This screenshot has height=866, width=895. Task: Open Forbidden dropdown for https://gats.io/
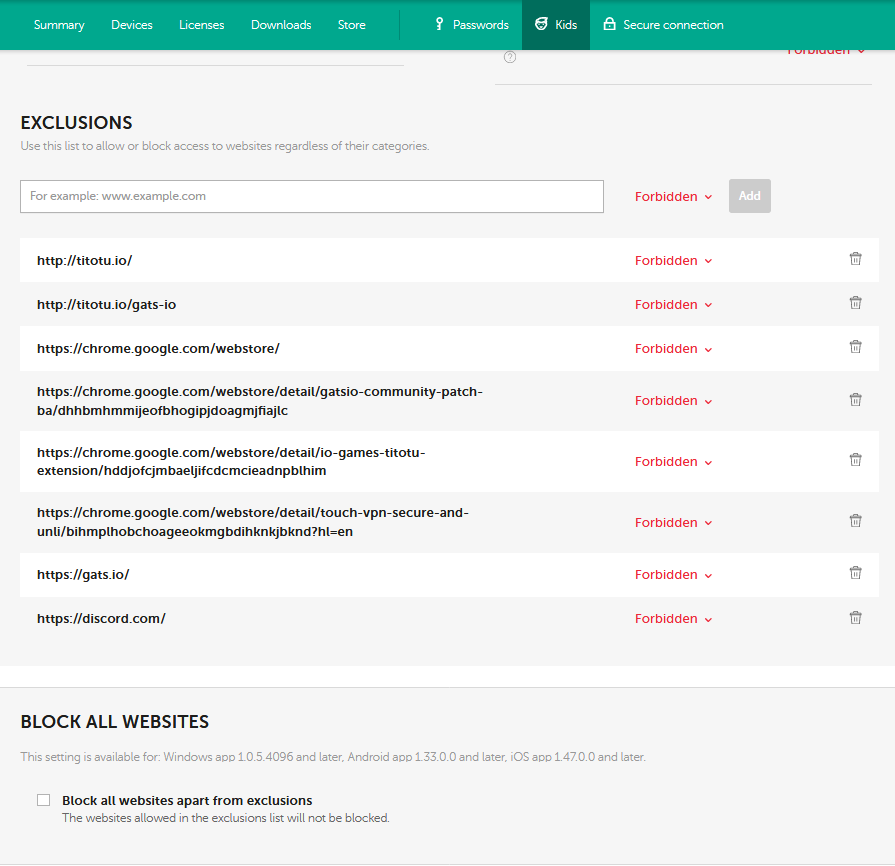click(673, 575)
